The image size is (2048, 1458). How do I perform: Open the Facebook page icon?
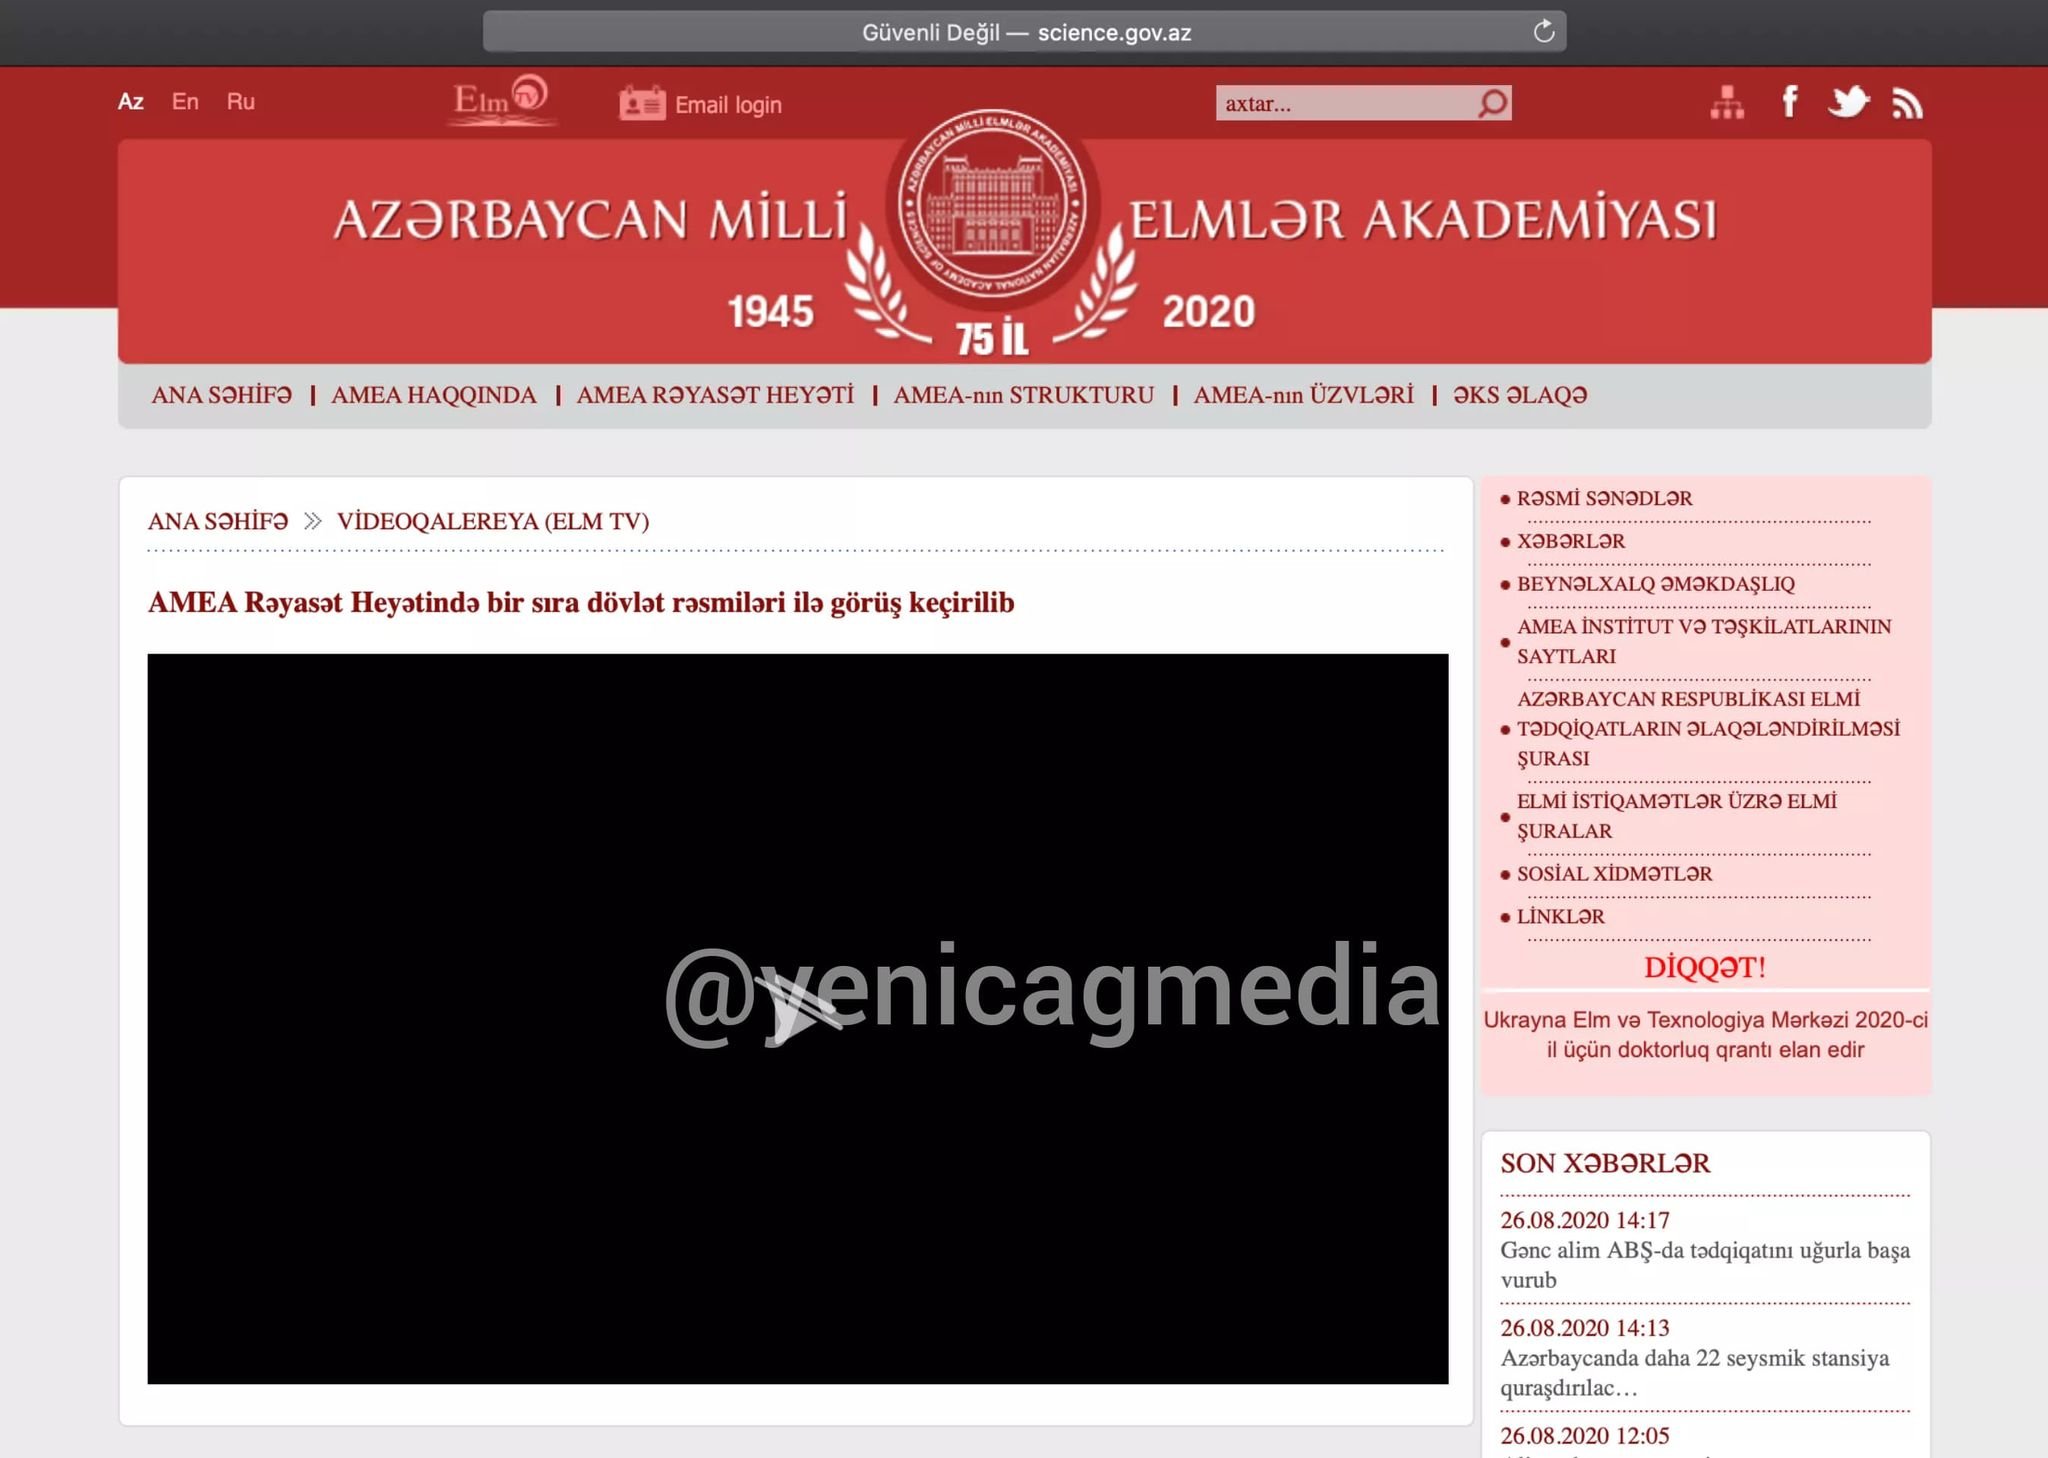click(1790, 101)
